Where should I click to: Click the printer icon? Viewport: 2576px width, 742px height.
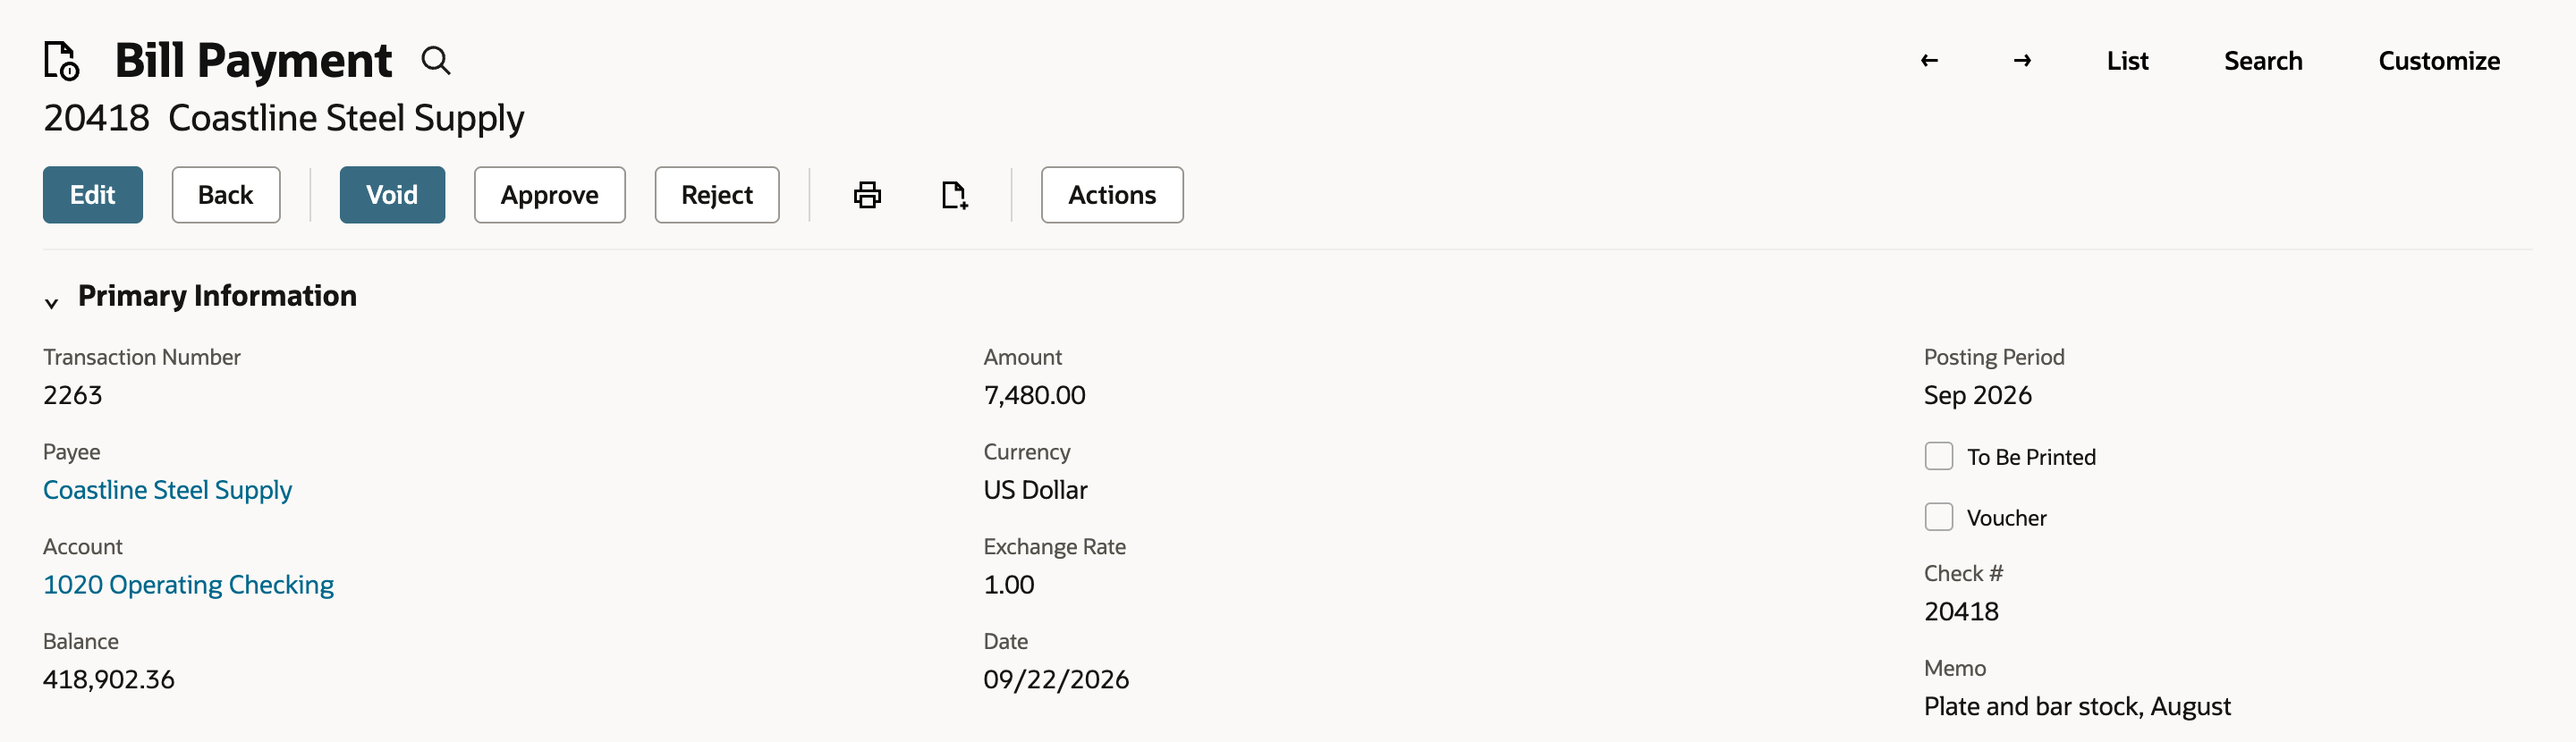click(x=867, y=195)
